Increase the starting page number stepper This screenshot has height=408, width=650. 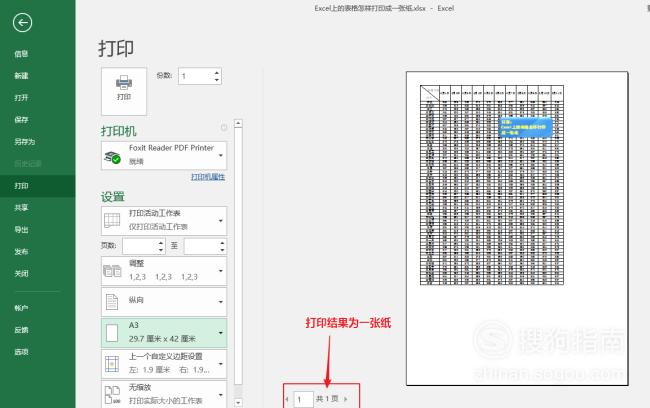pos(161,243)
